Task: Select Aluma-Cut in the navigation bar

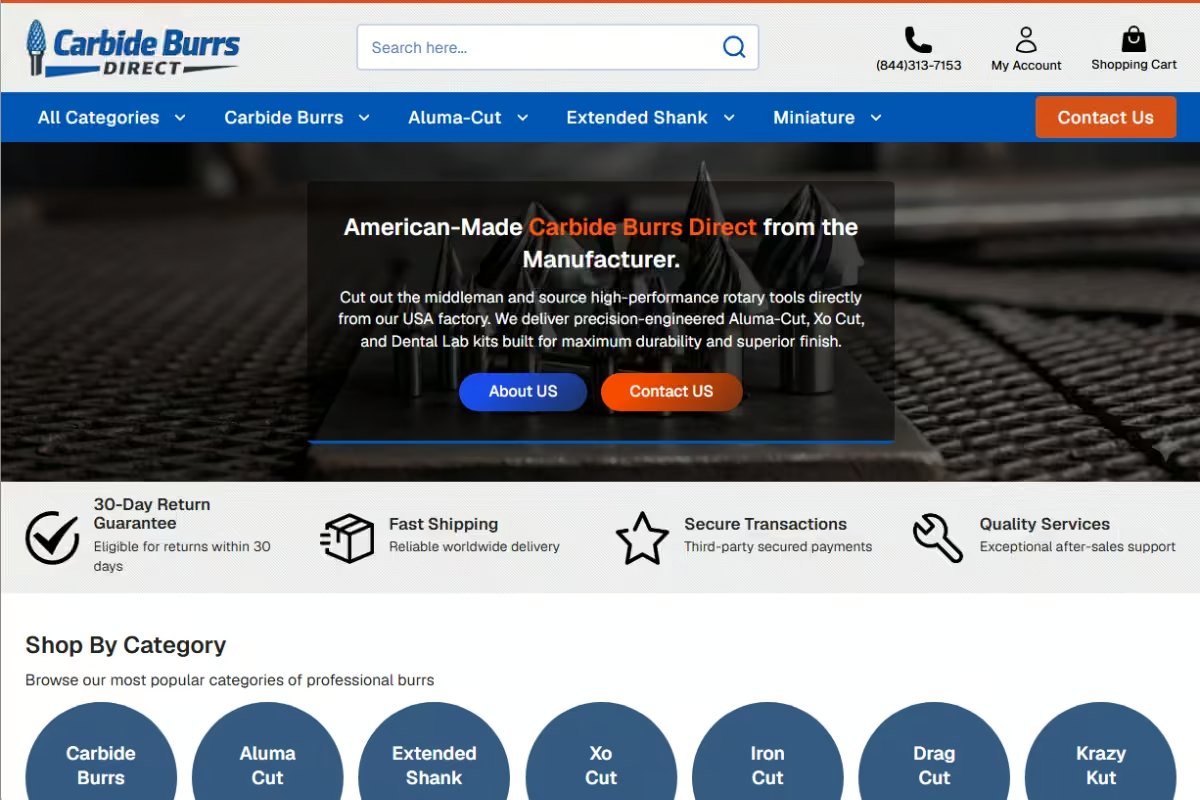Action: point(455,117)
